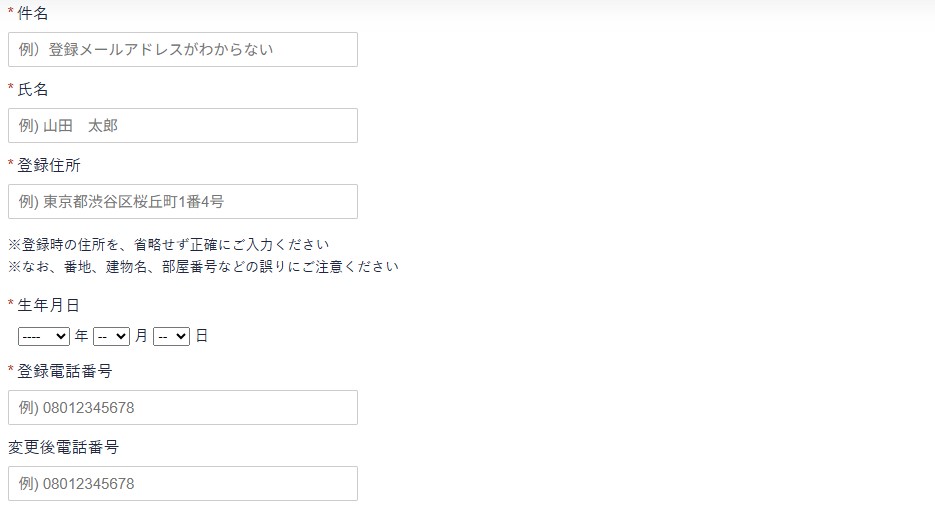Click the 年 text after the year selector
The width and height of the screenshot is (935, 510).
coord(81,336)
